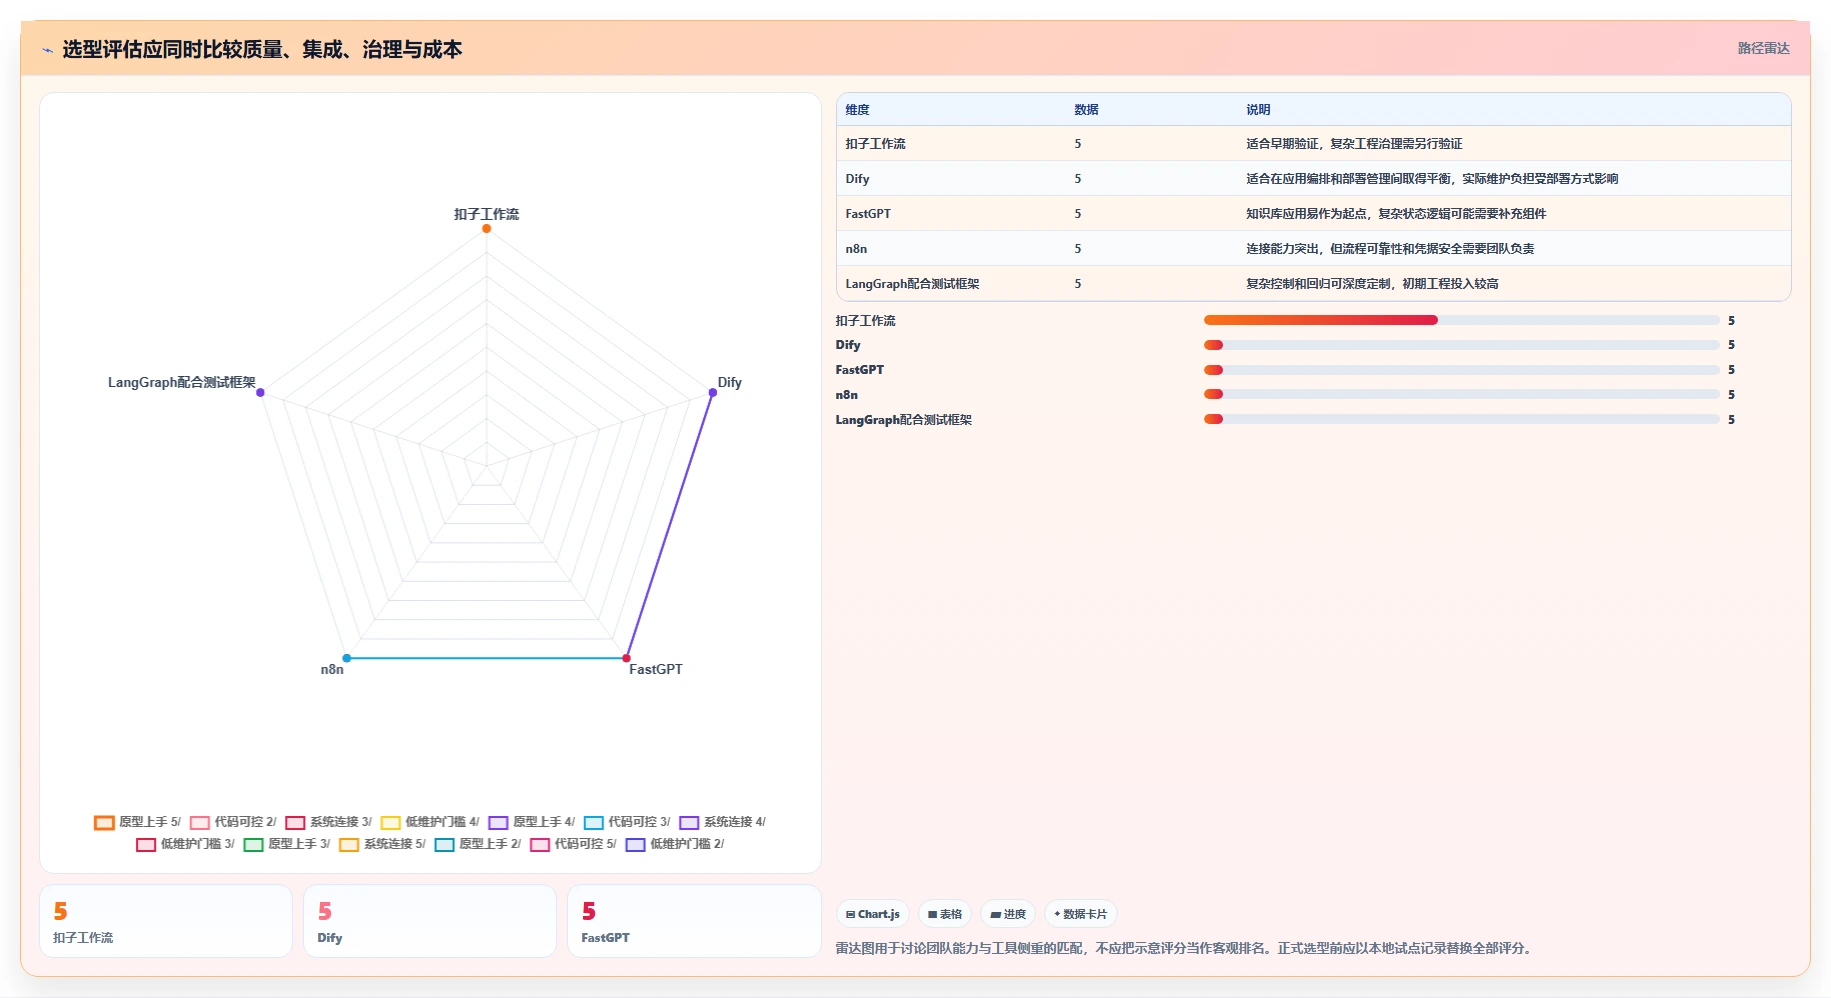Click the Dify vertex point on radar
Screen dimensions: 1831x998
[713, 392]
